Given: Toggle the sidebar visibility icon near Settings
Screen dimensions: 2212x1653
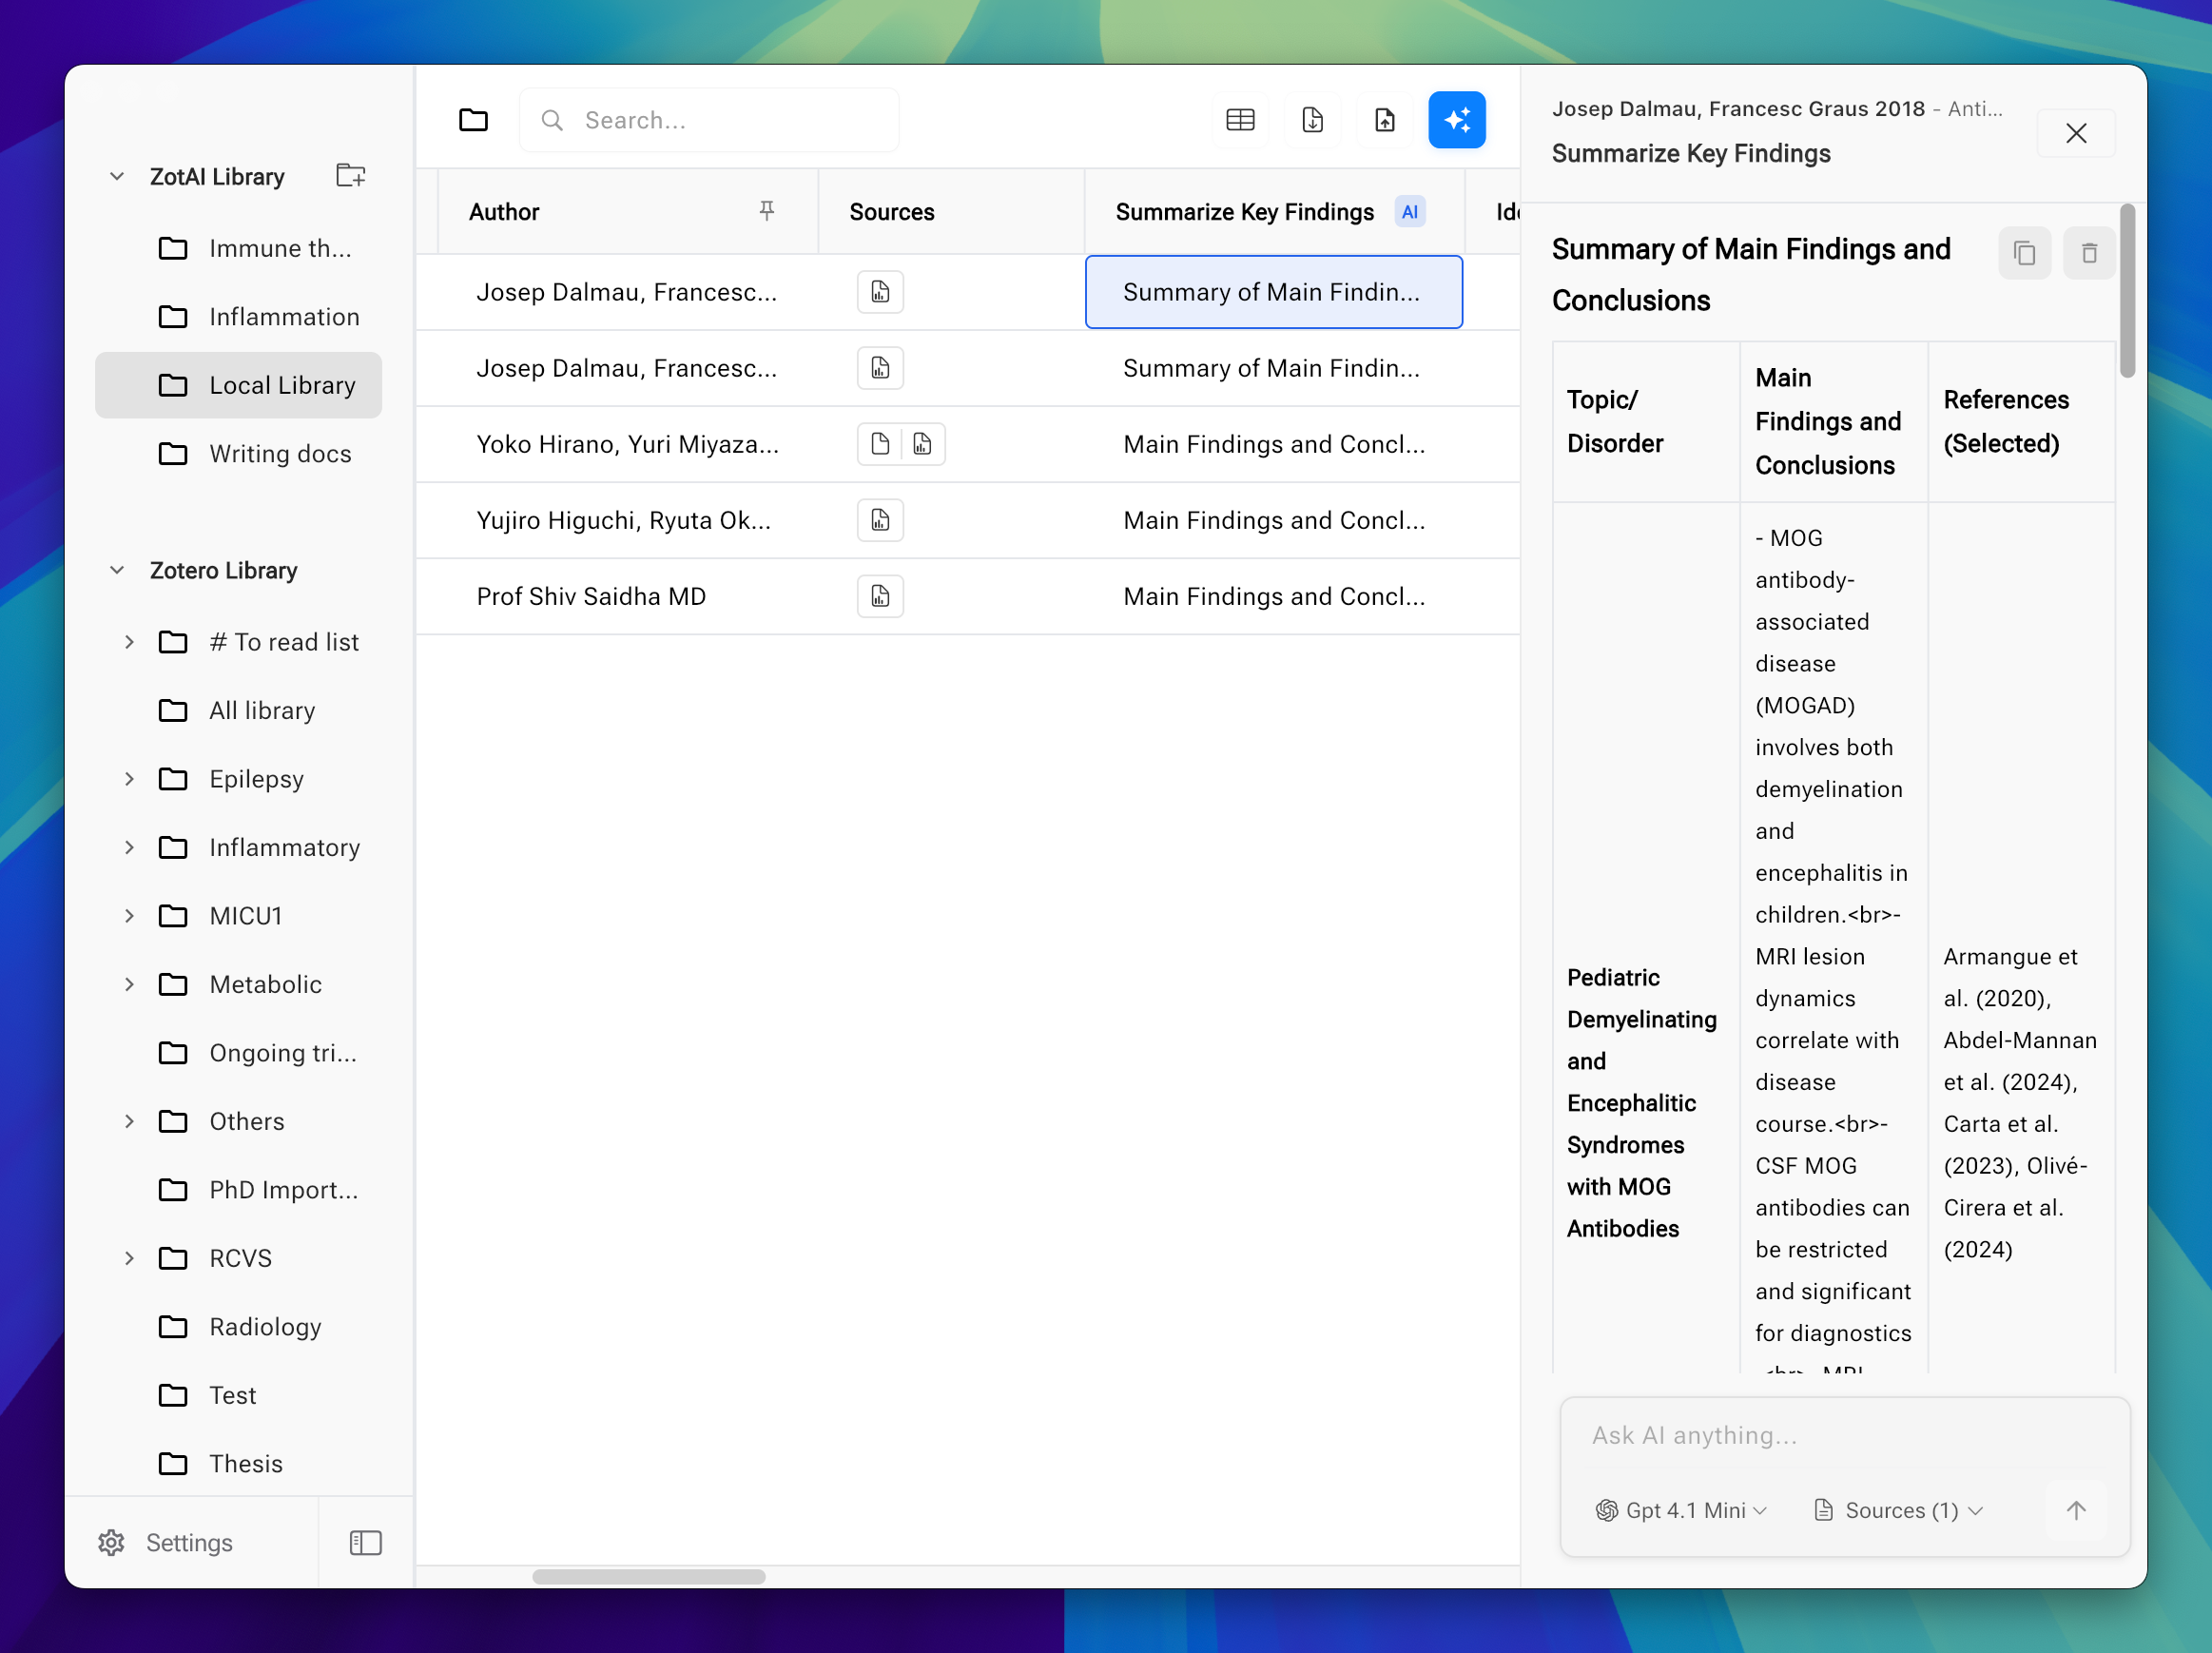Looking at the screenshot, I should 364,1542.
